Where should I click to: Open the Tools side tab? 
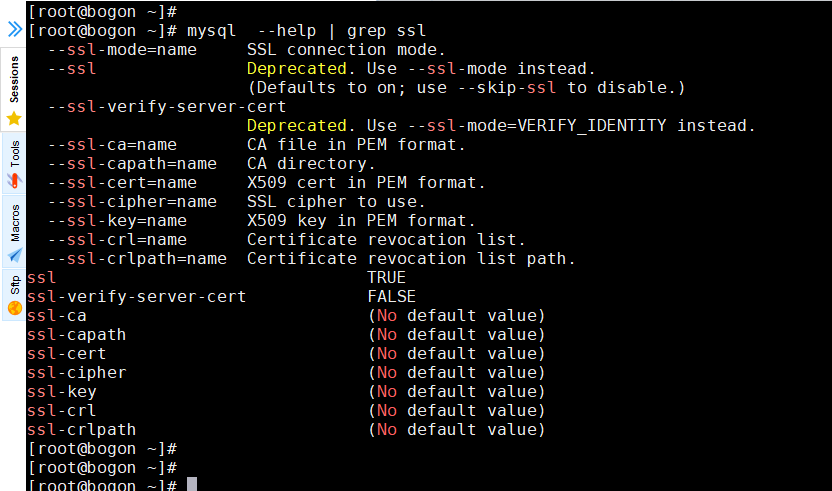(x=13, y=163)
